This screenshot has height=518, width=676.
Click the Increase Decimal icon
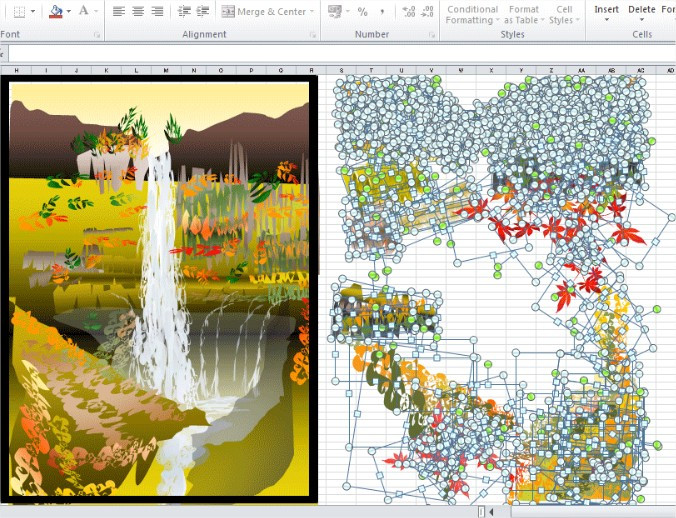coord(408,11)
